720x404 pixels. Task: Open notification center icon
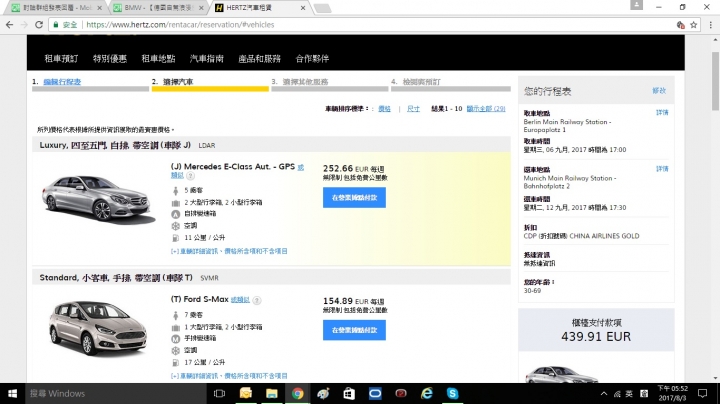702,393
